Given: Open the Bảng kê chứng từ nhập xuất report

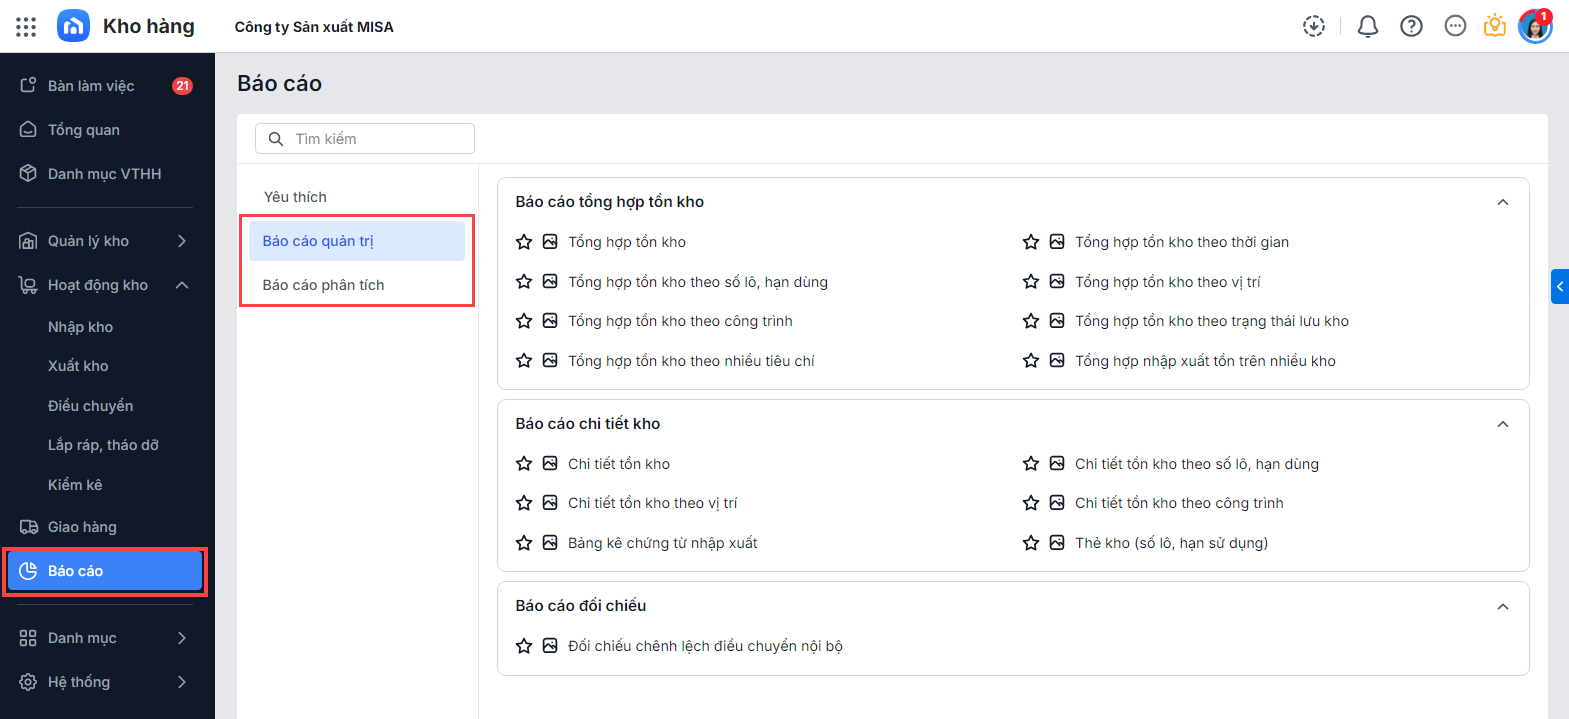Looking at the screenshot, I should click(x=662, y=543).
